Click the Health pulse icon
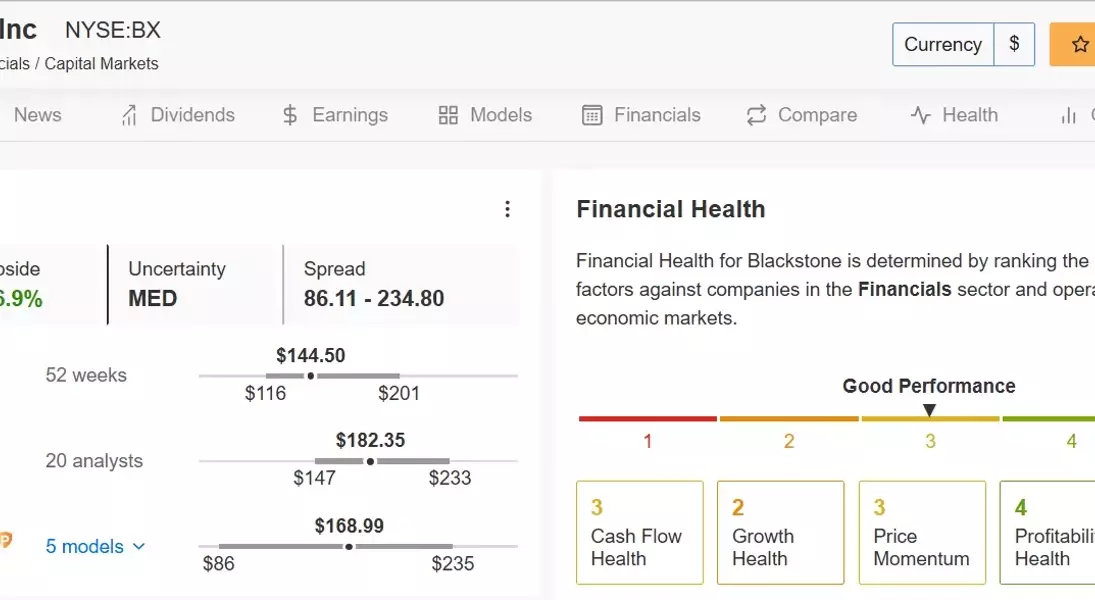This screenshot has width=1095, height=600. tap(920, 115)
